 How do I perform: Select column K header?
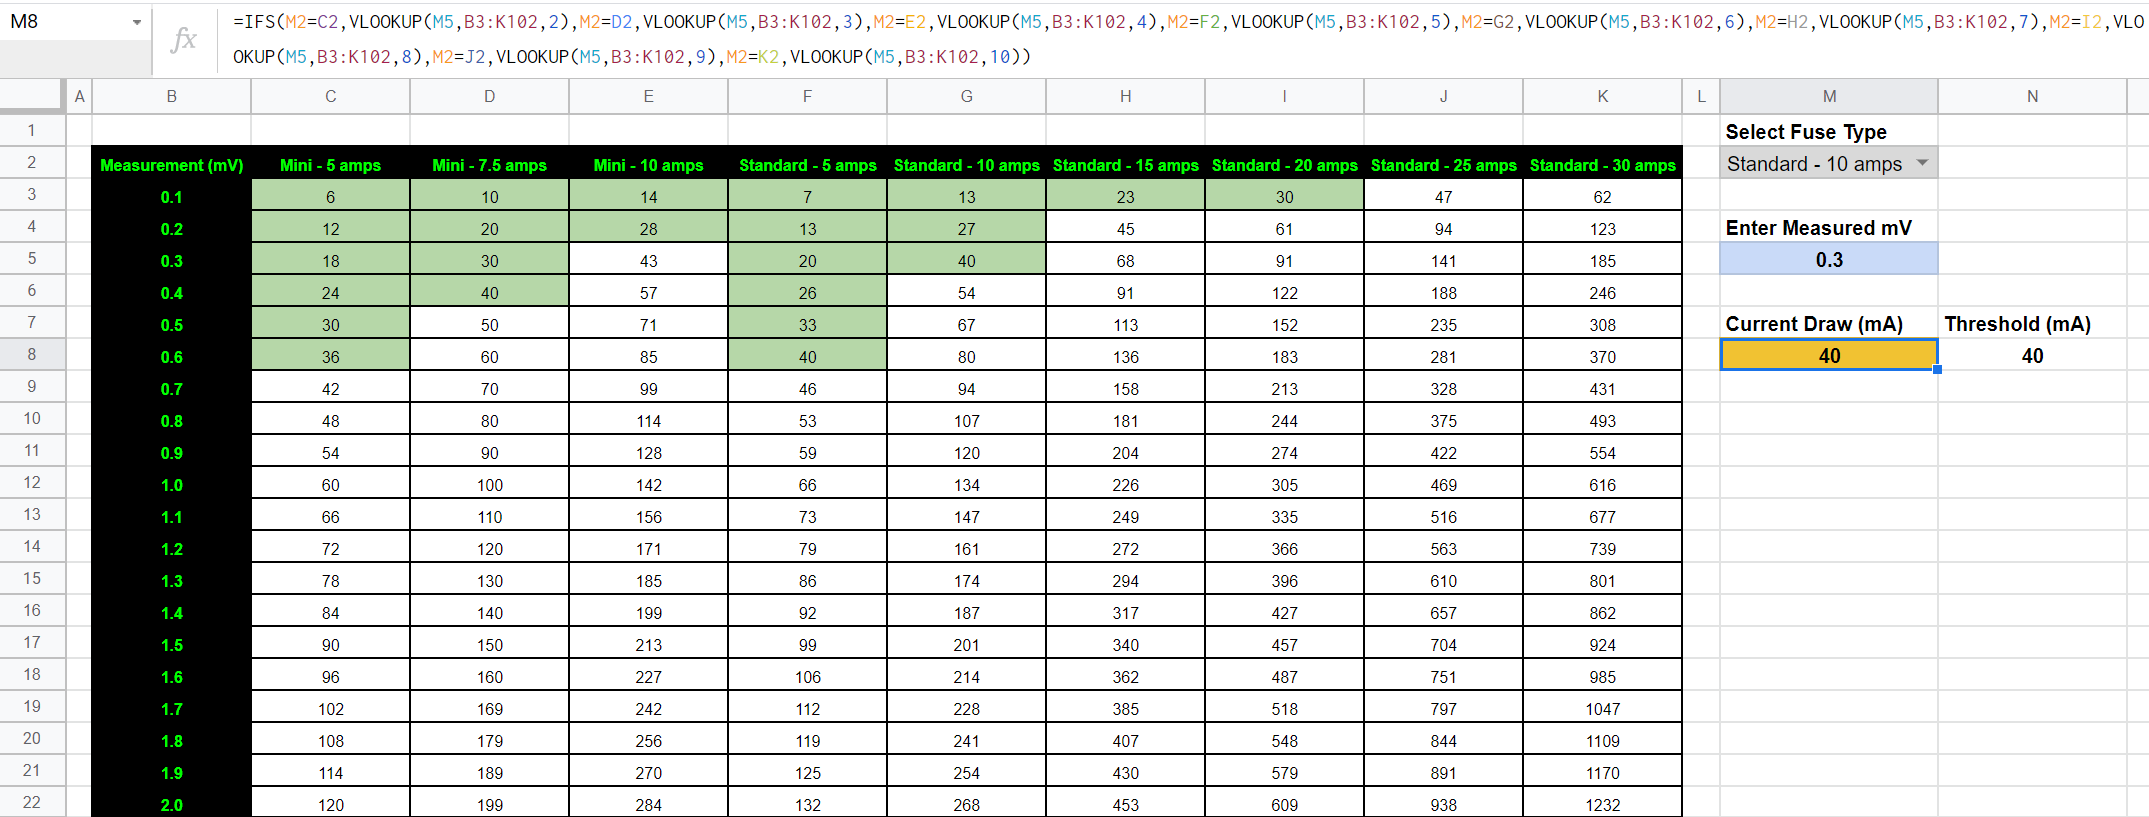pyautogui.click(x=1602, y=96)
